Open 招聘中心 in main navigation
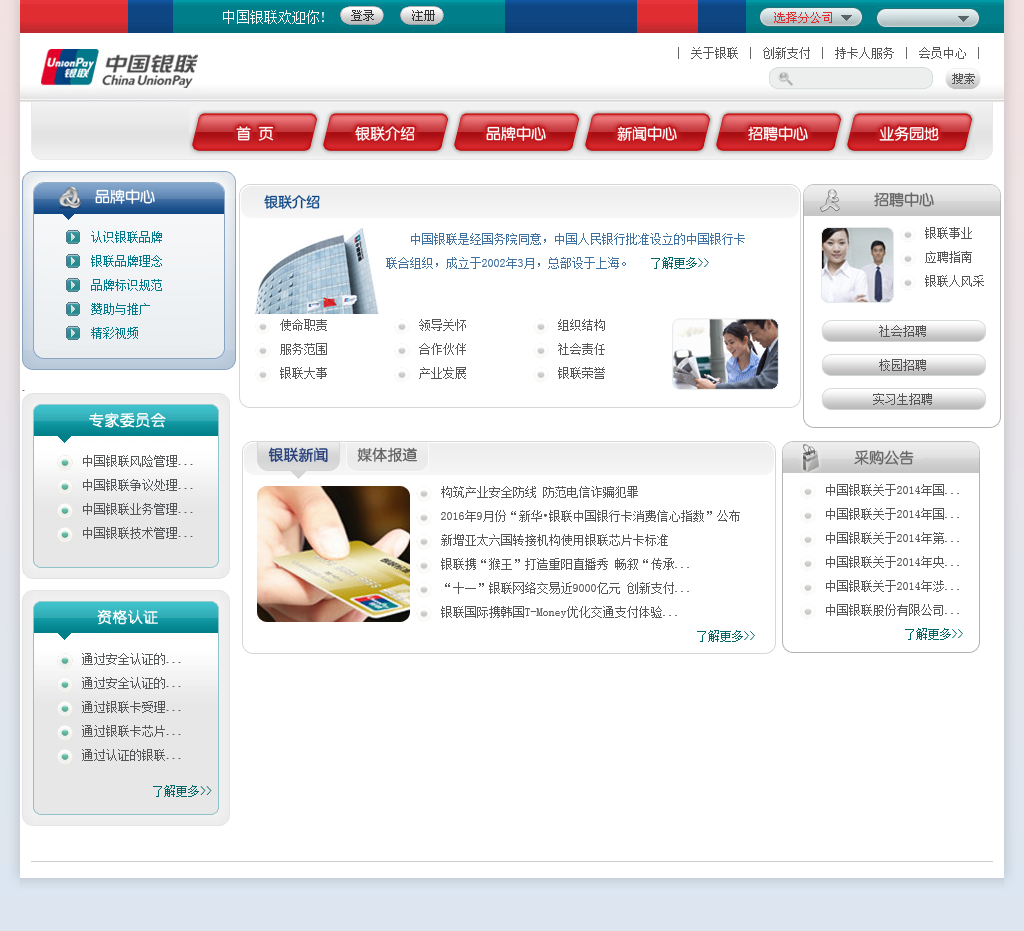The image size is (1024, 931). coord(778,133)
